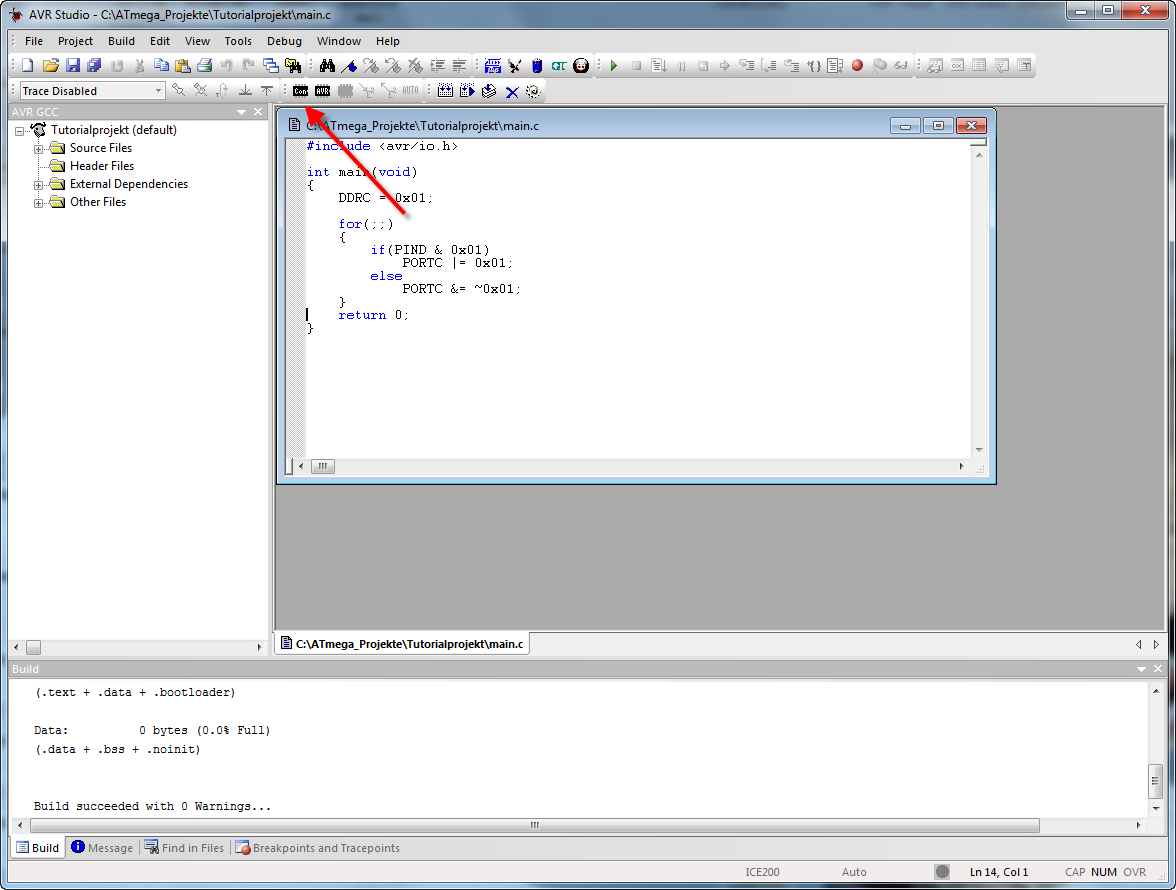Image resolution: width=1176 pixels, height=890 pixels.
Task: Click the gear icon after the blue X
Action: (533, 91)
